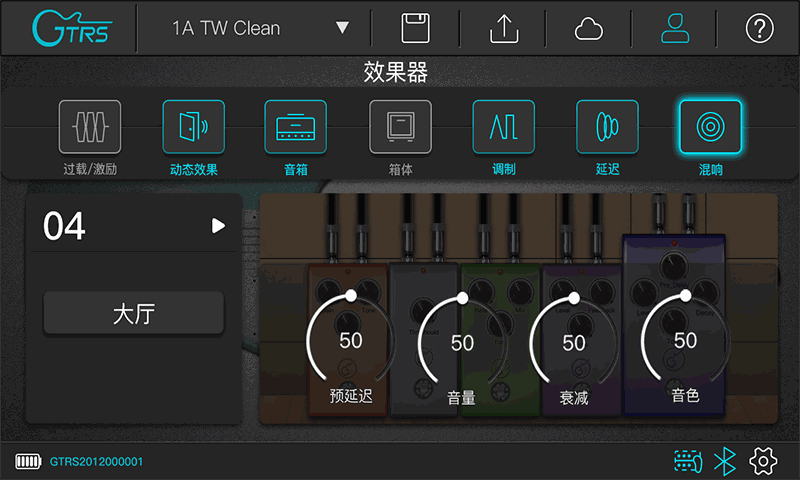Click the 效果器 effects title
This screenshot has width=800, height=480.
396,72
